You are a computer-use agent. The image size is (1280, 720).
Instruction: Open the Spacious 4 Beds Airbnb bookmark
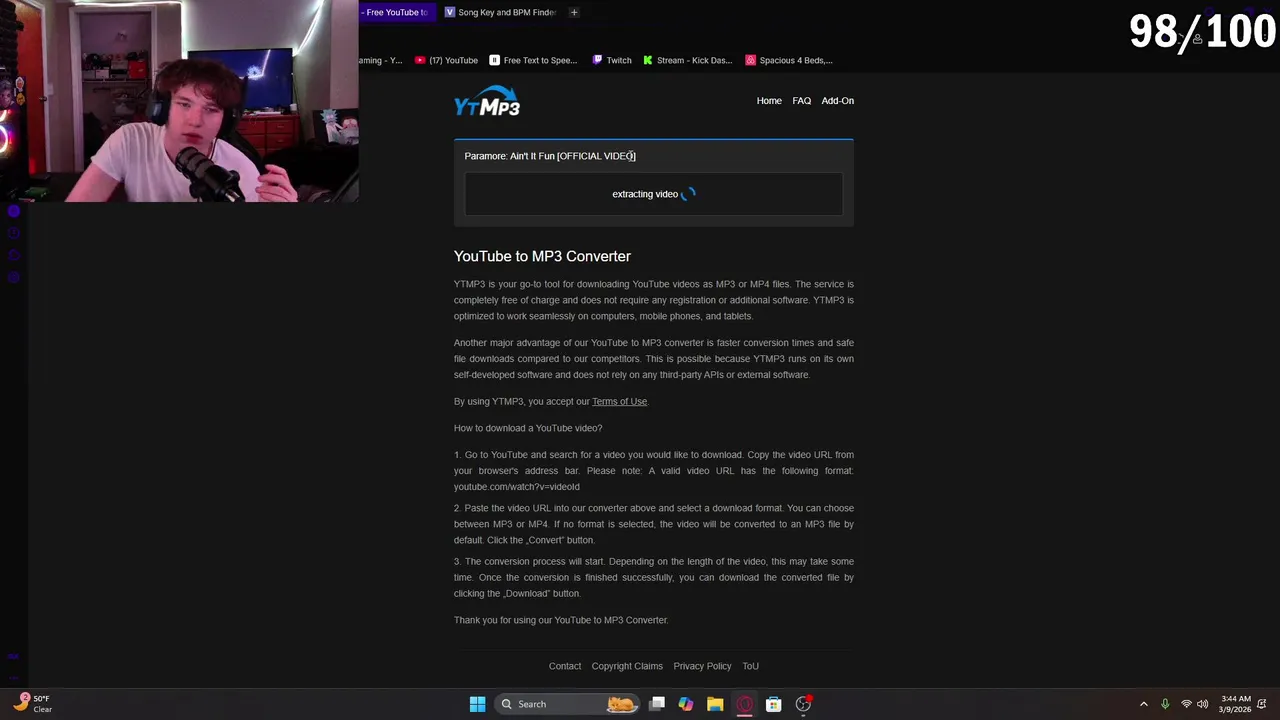[x=789, y=60]
